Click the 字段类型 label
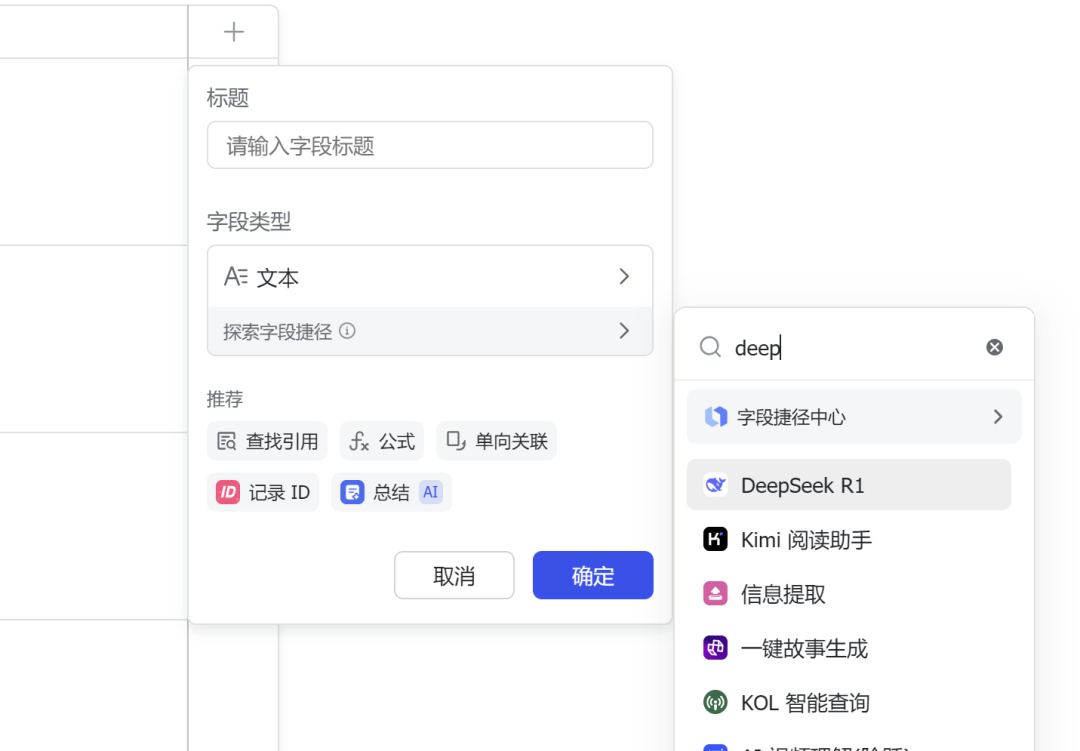 coord(249,222)
